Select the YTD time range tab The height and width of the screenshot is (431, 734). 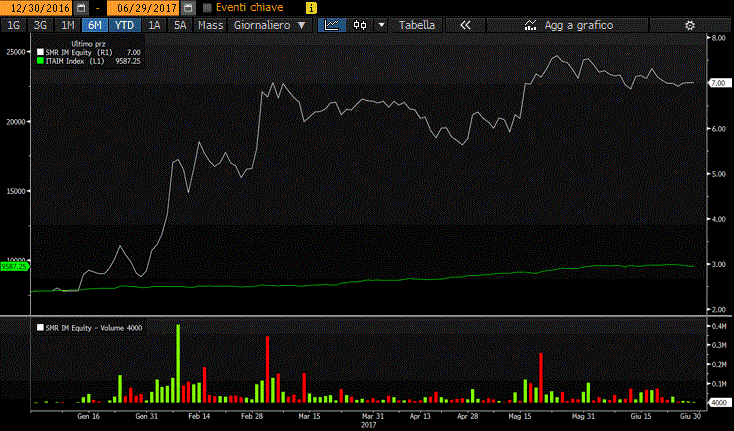(124, 24)
